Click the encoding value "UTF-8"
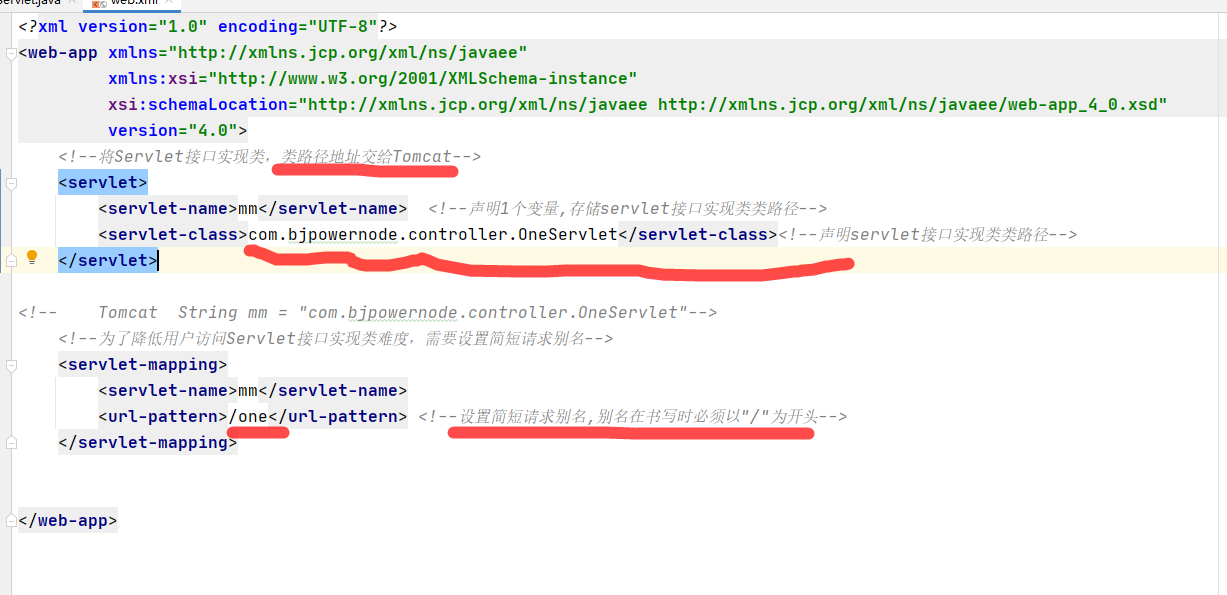1227x595 pixels. (342, 26)
